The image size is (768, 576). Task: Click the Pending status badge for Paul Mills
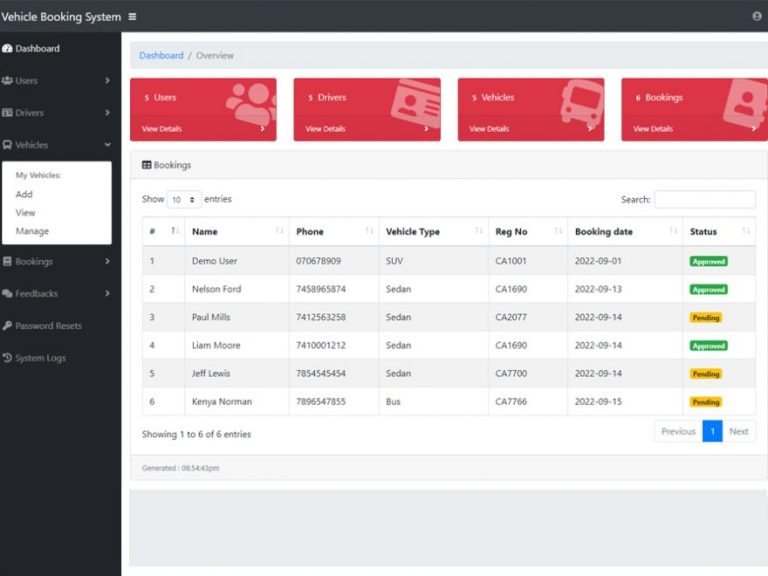coord(706,318)
